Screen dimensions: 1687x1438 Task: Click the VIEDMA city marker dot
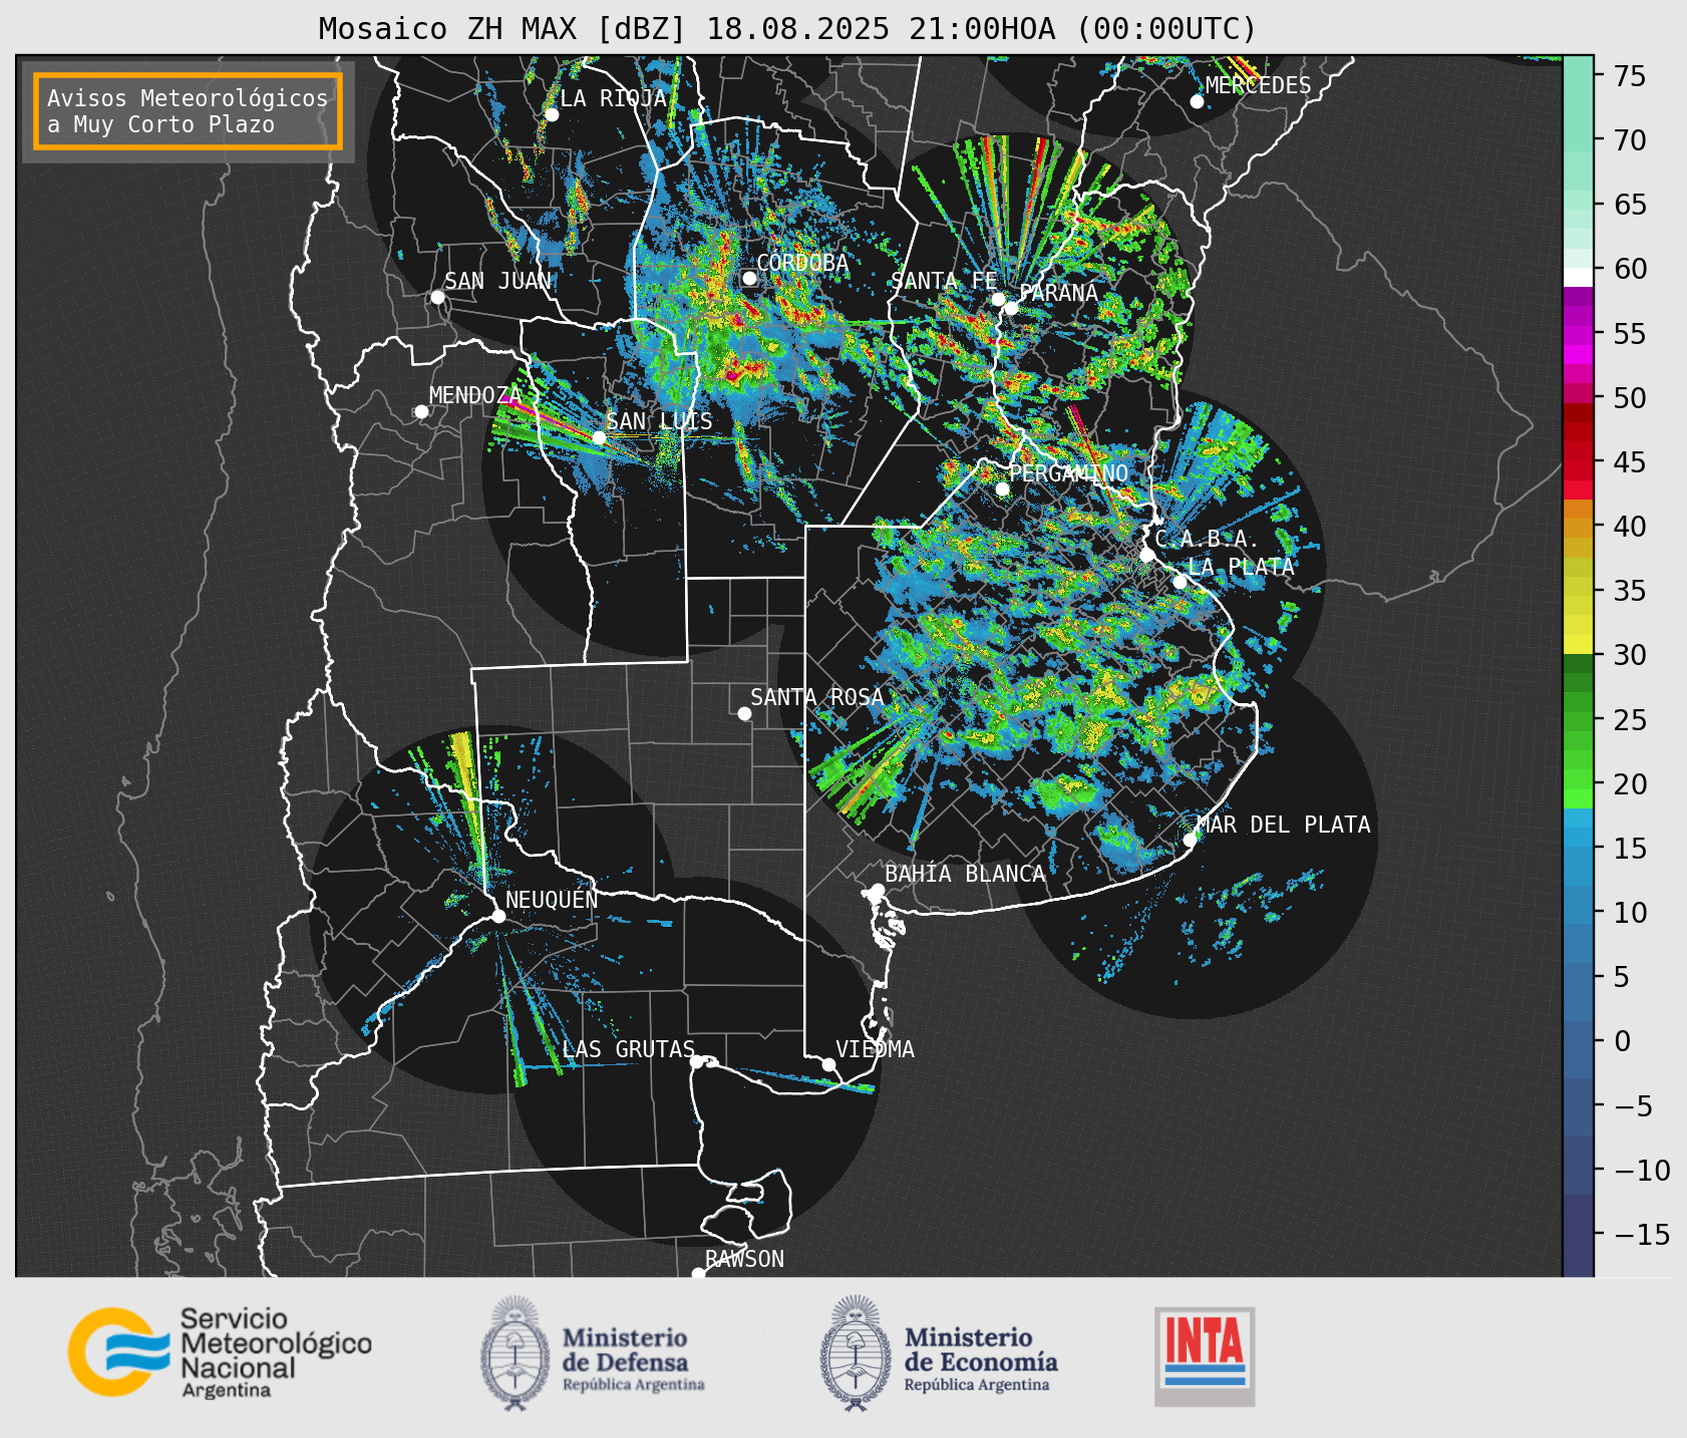click(829, 1064)
